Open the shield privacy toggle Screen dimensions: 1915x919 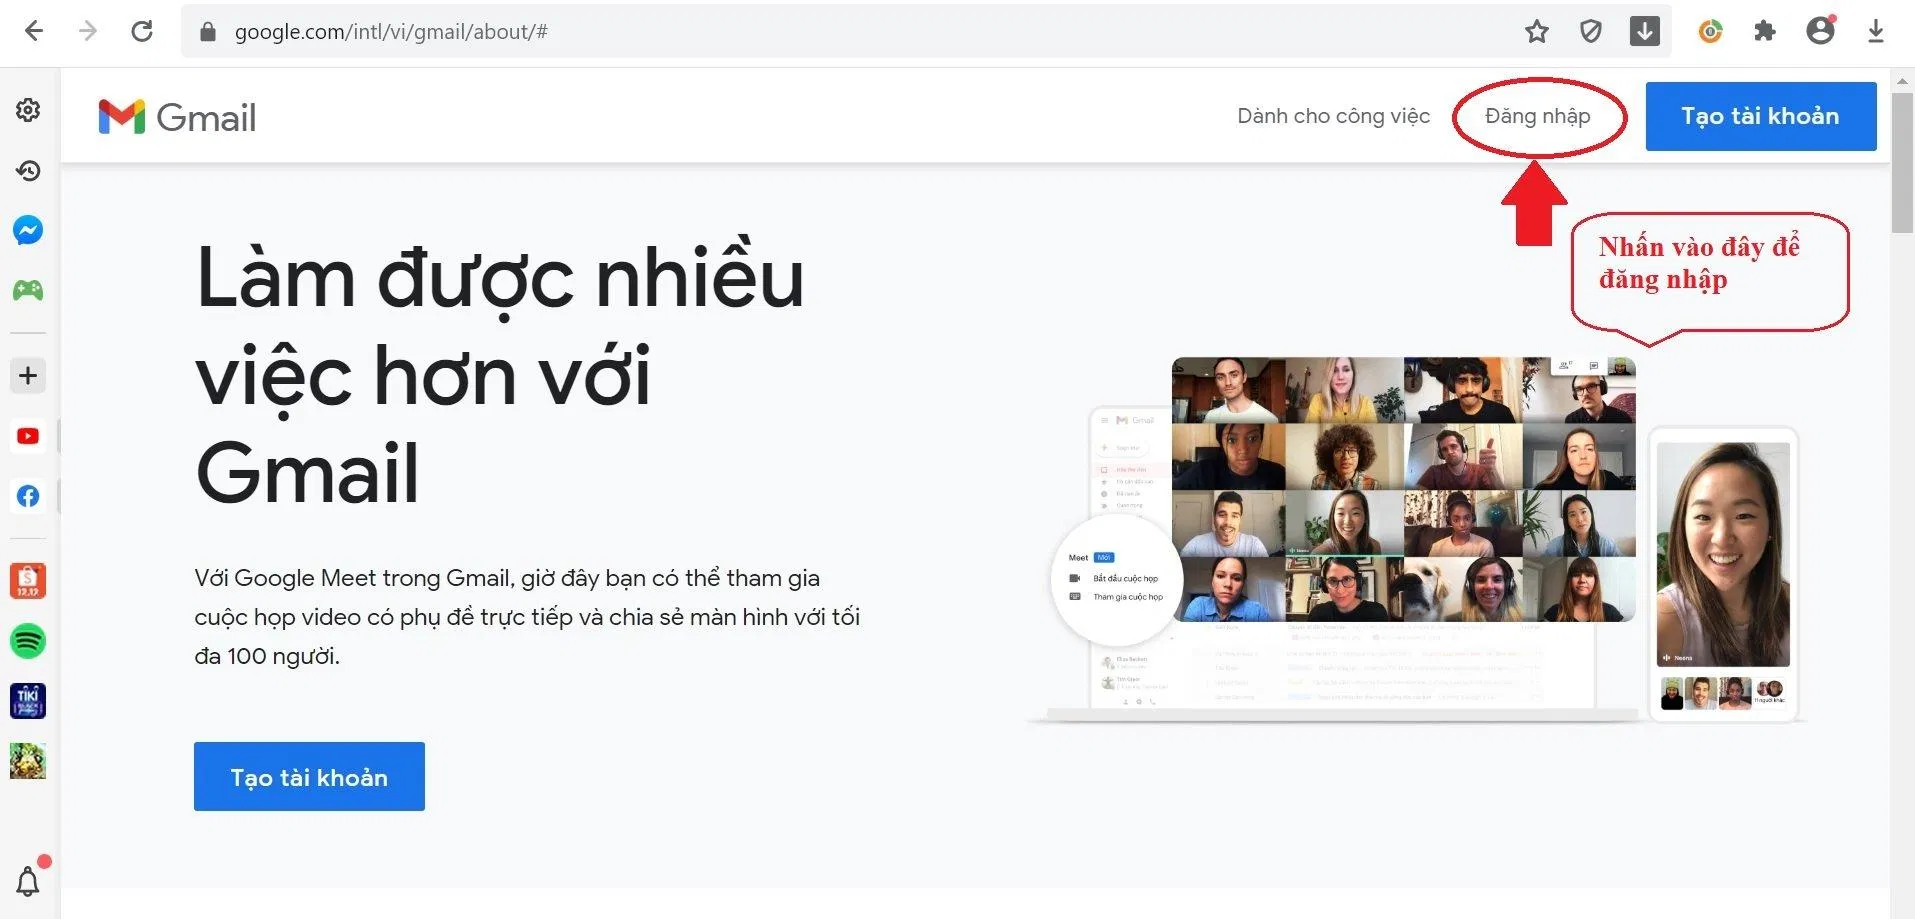click(1591, 31)
